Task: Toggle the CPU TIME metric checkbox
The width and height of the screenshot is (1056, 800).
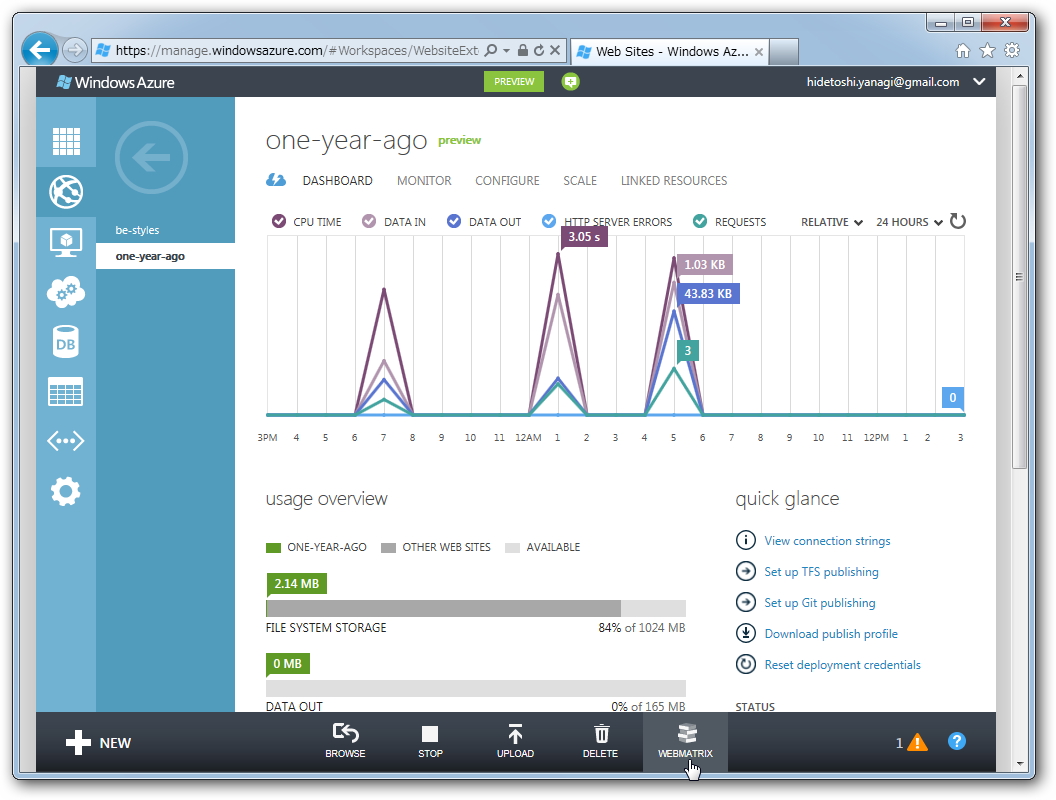Action: point(277,221)
